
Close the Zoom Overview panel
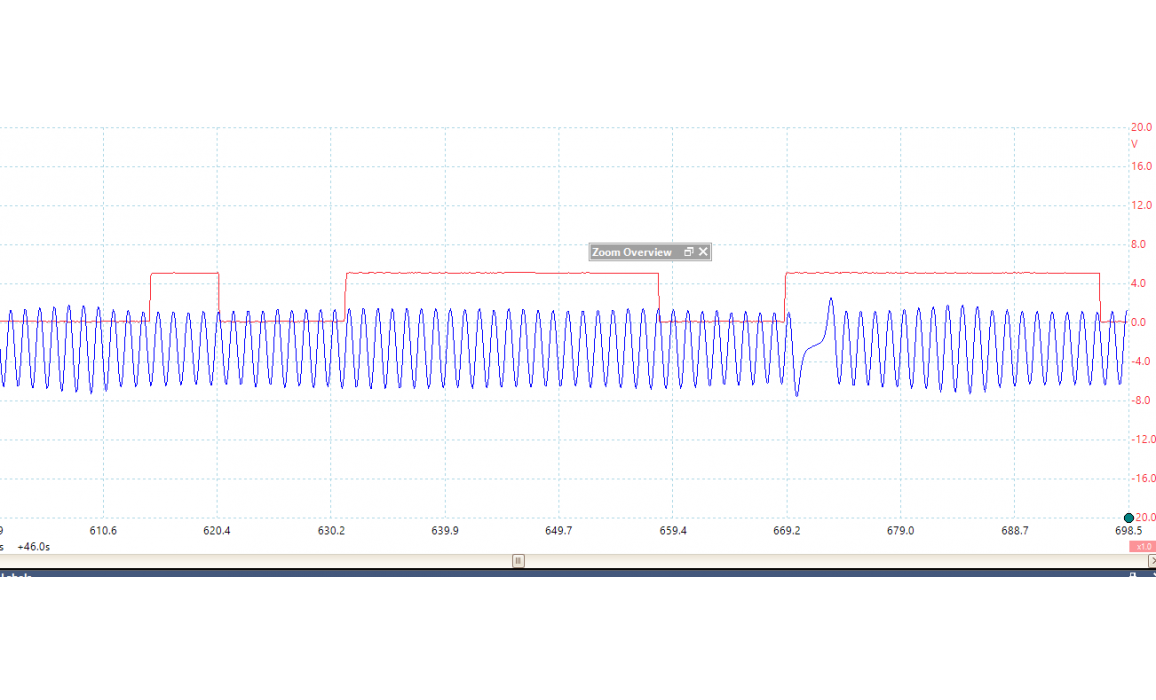click(703, 253)
